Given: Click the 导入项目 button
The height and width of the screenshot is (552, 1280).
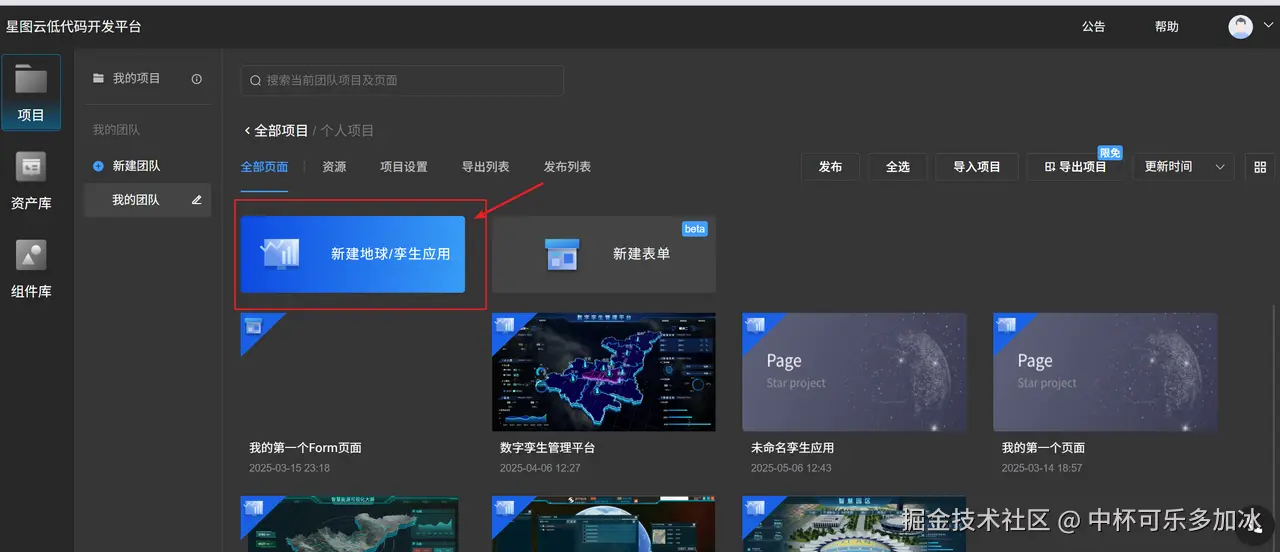Looking at the screenshot, I should click(977, 167).
